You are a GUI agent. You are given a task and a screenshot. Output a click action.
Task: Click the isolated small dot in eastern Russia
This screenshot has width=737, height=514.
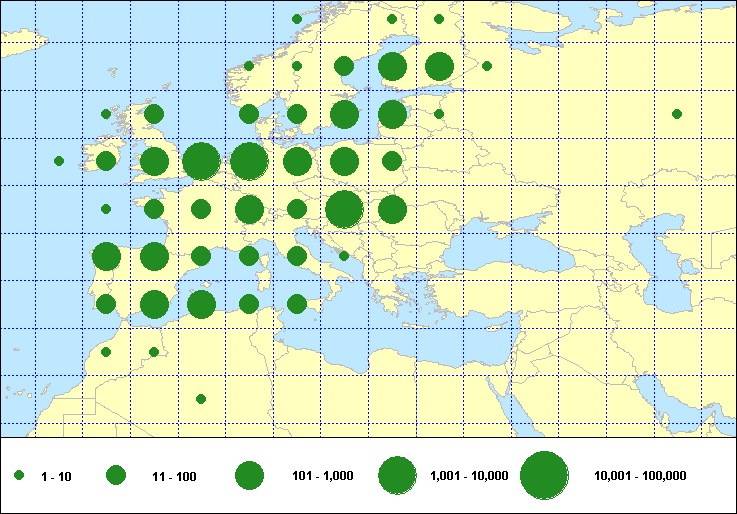point(677,114)
